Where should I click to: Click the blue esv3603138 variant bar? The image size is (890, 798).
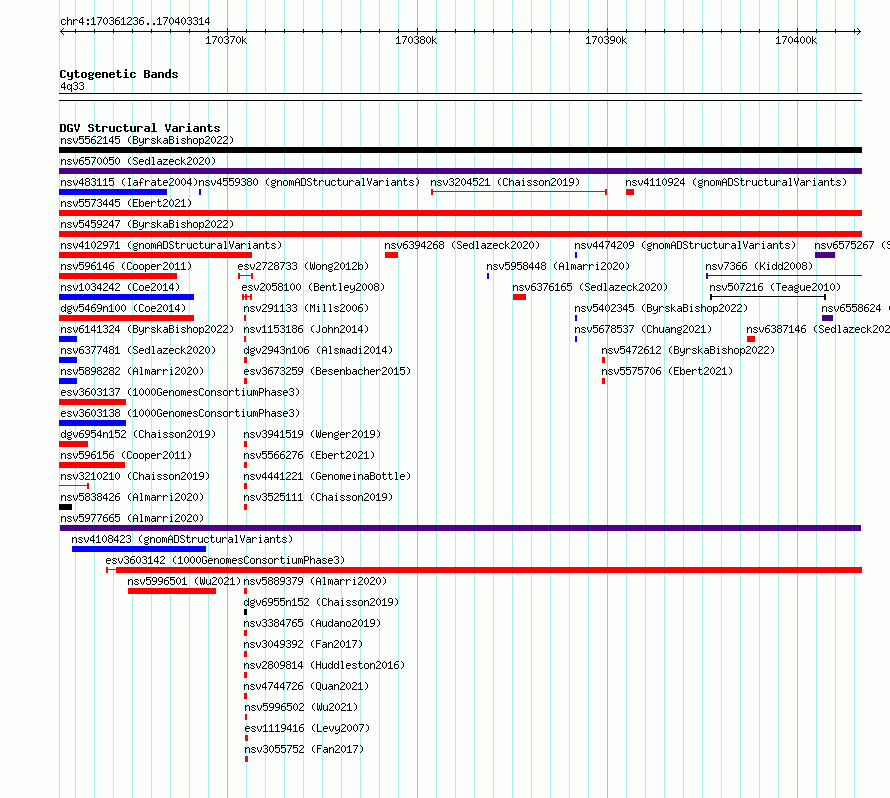tap(93, 423)
